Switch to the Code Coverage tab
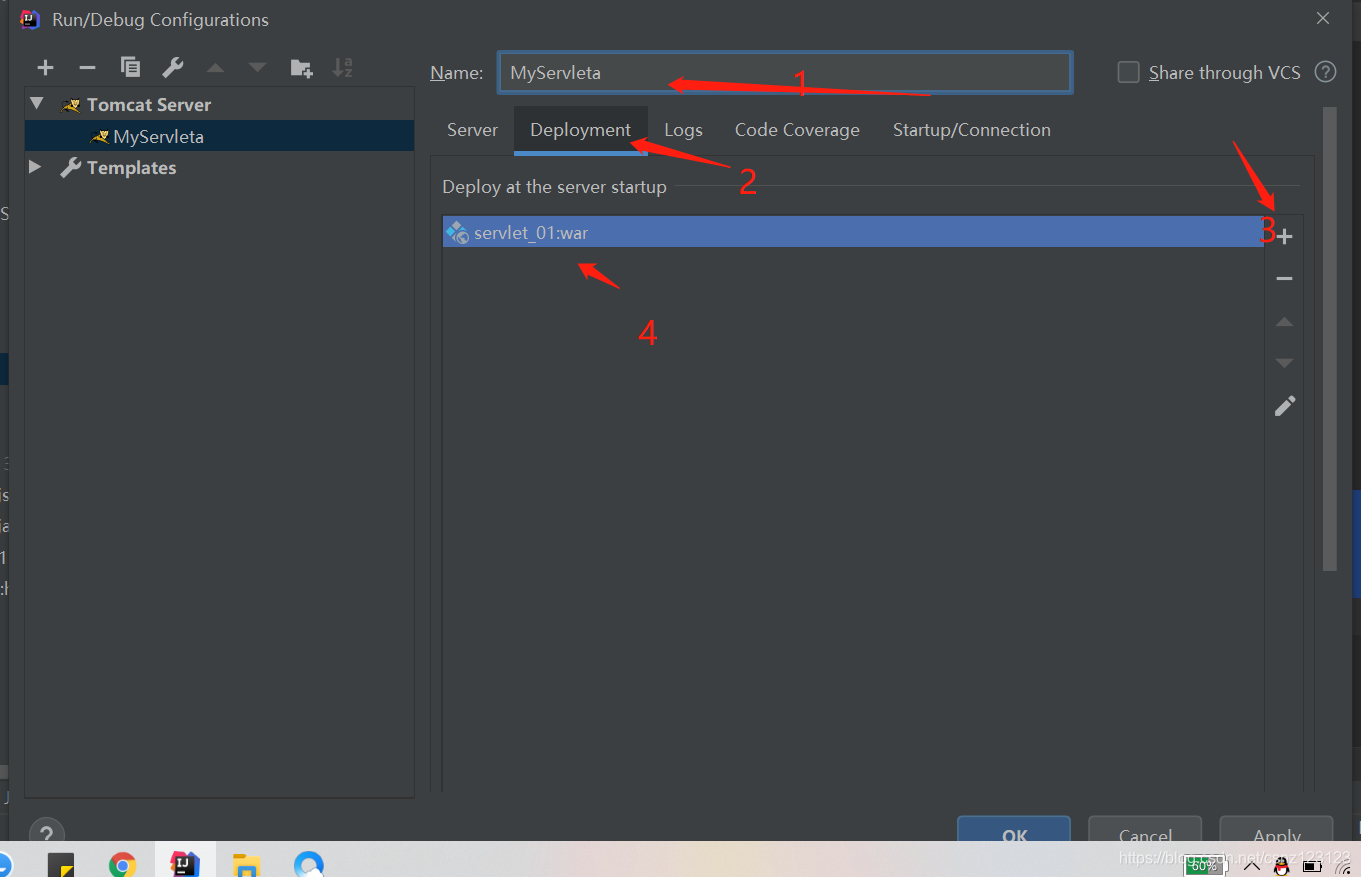1361x877 pixels. coord(797,130)
